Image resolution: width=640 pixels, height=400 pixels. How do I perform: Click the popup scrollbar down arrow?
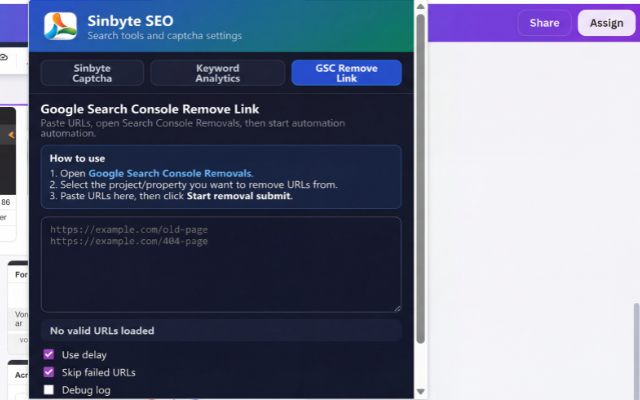420,392
